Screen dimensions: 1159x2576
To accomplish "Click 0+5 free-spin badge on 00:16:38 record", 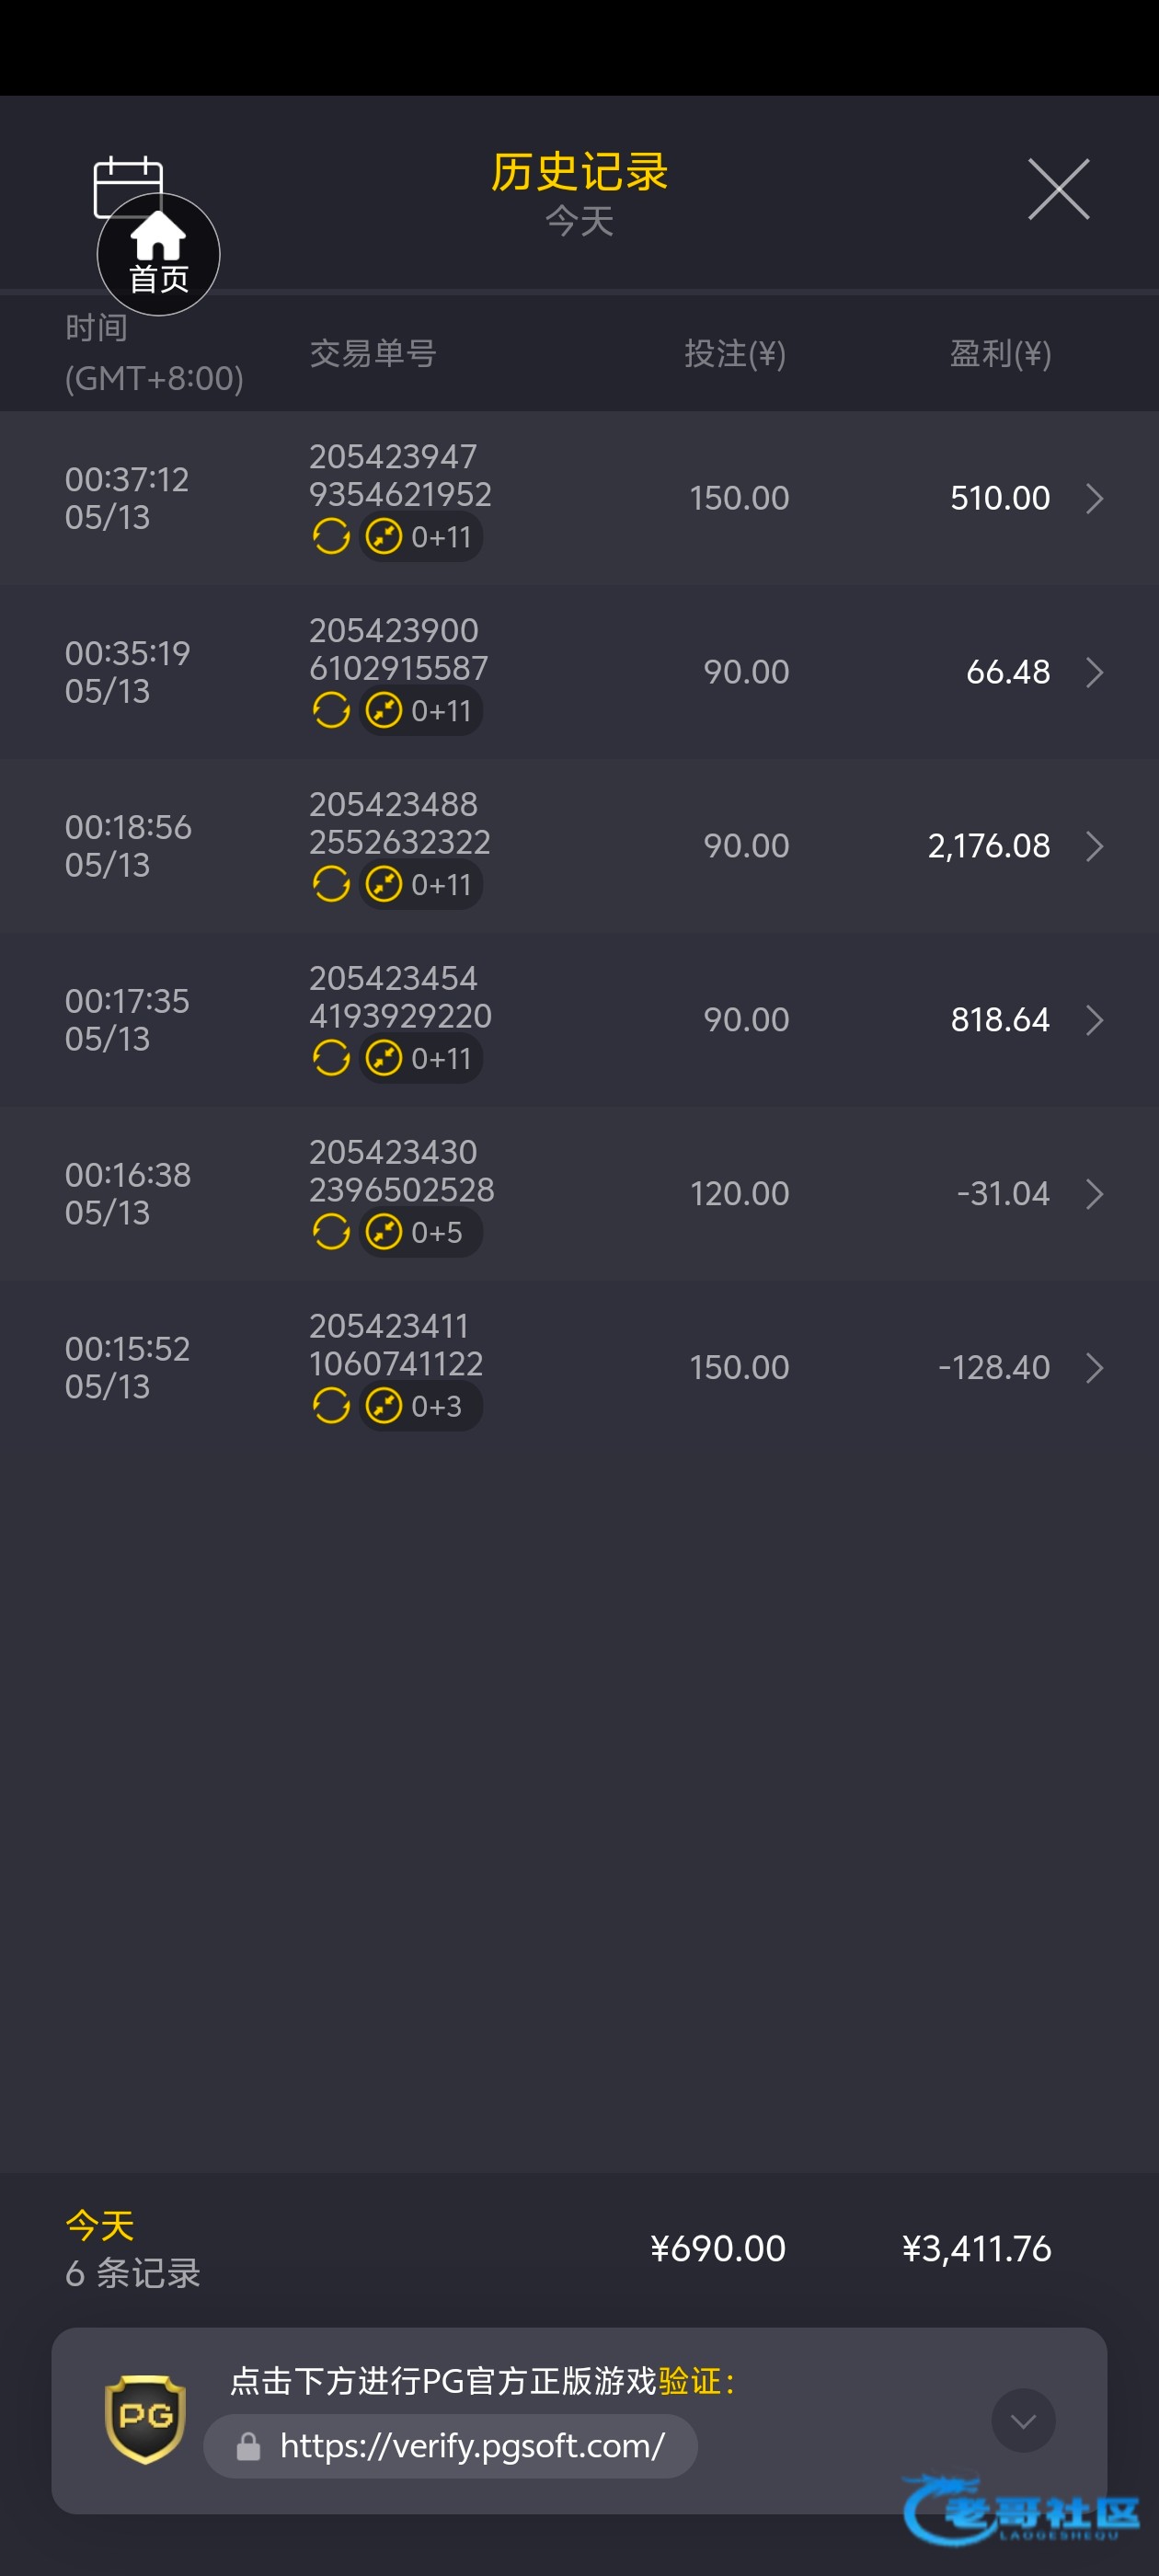I will [x=421, y=1233].
